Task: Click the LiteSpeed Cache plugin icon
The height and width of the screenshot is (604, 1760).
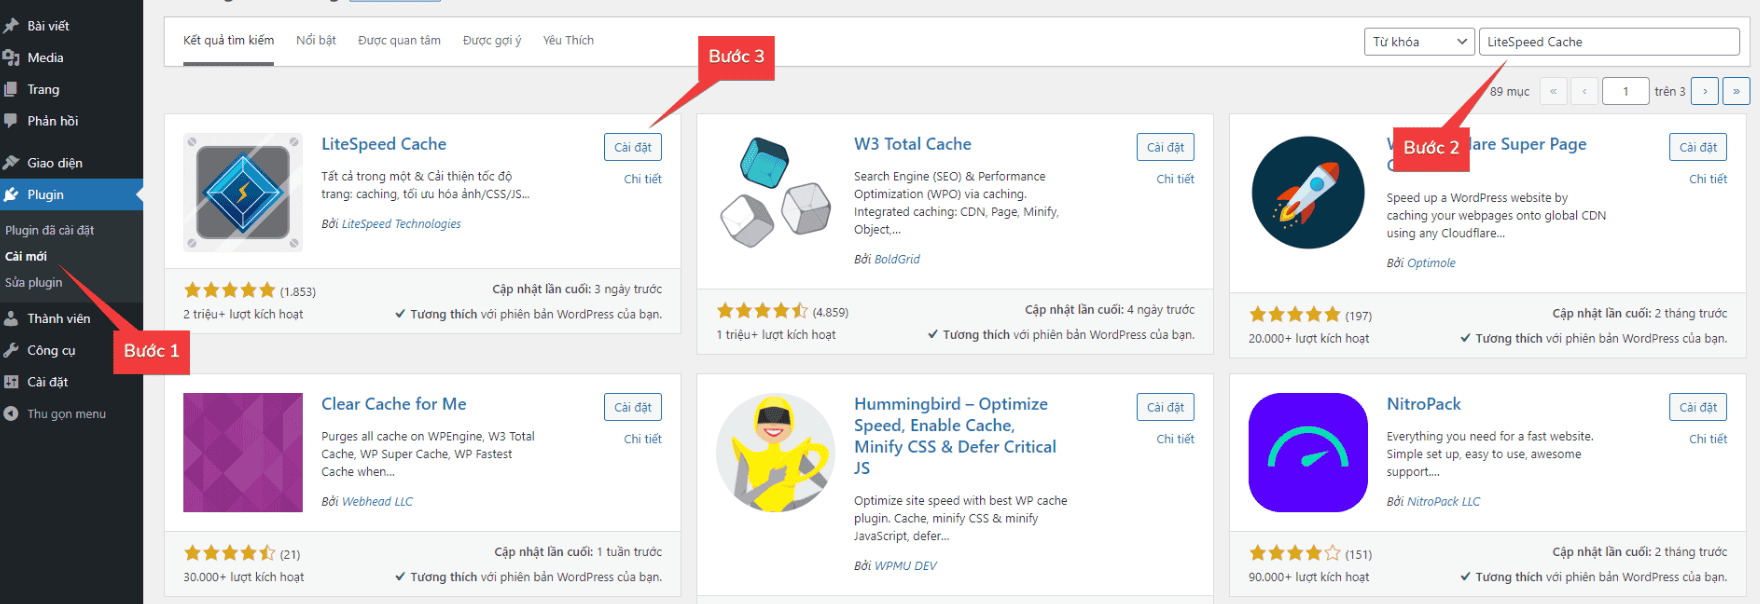Action: pyautogui.click(x=243, y=192)
